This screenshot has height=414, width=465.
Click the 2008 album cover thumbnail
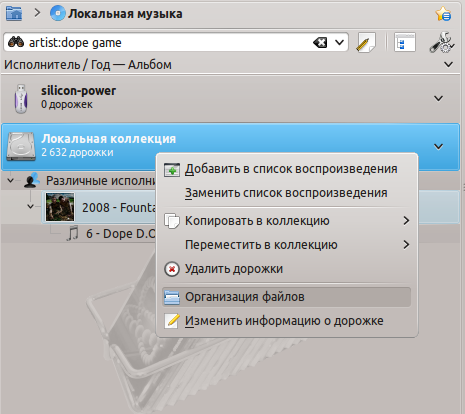tap(60, 207)
